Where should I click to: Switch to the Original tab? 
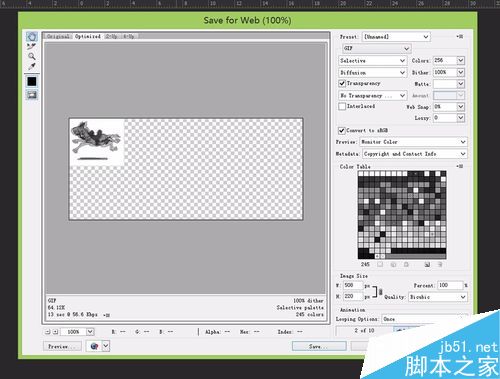tap(58, 36)
